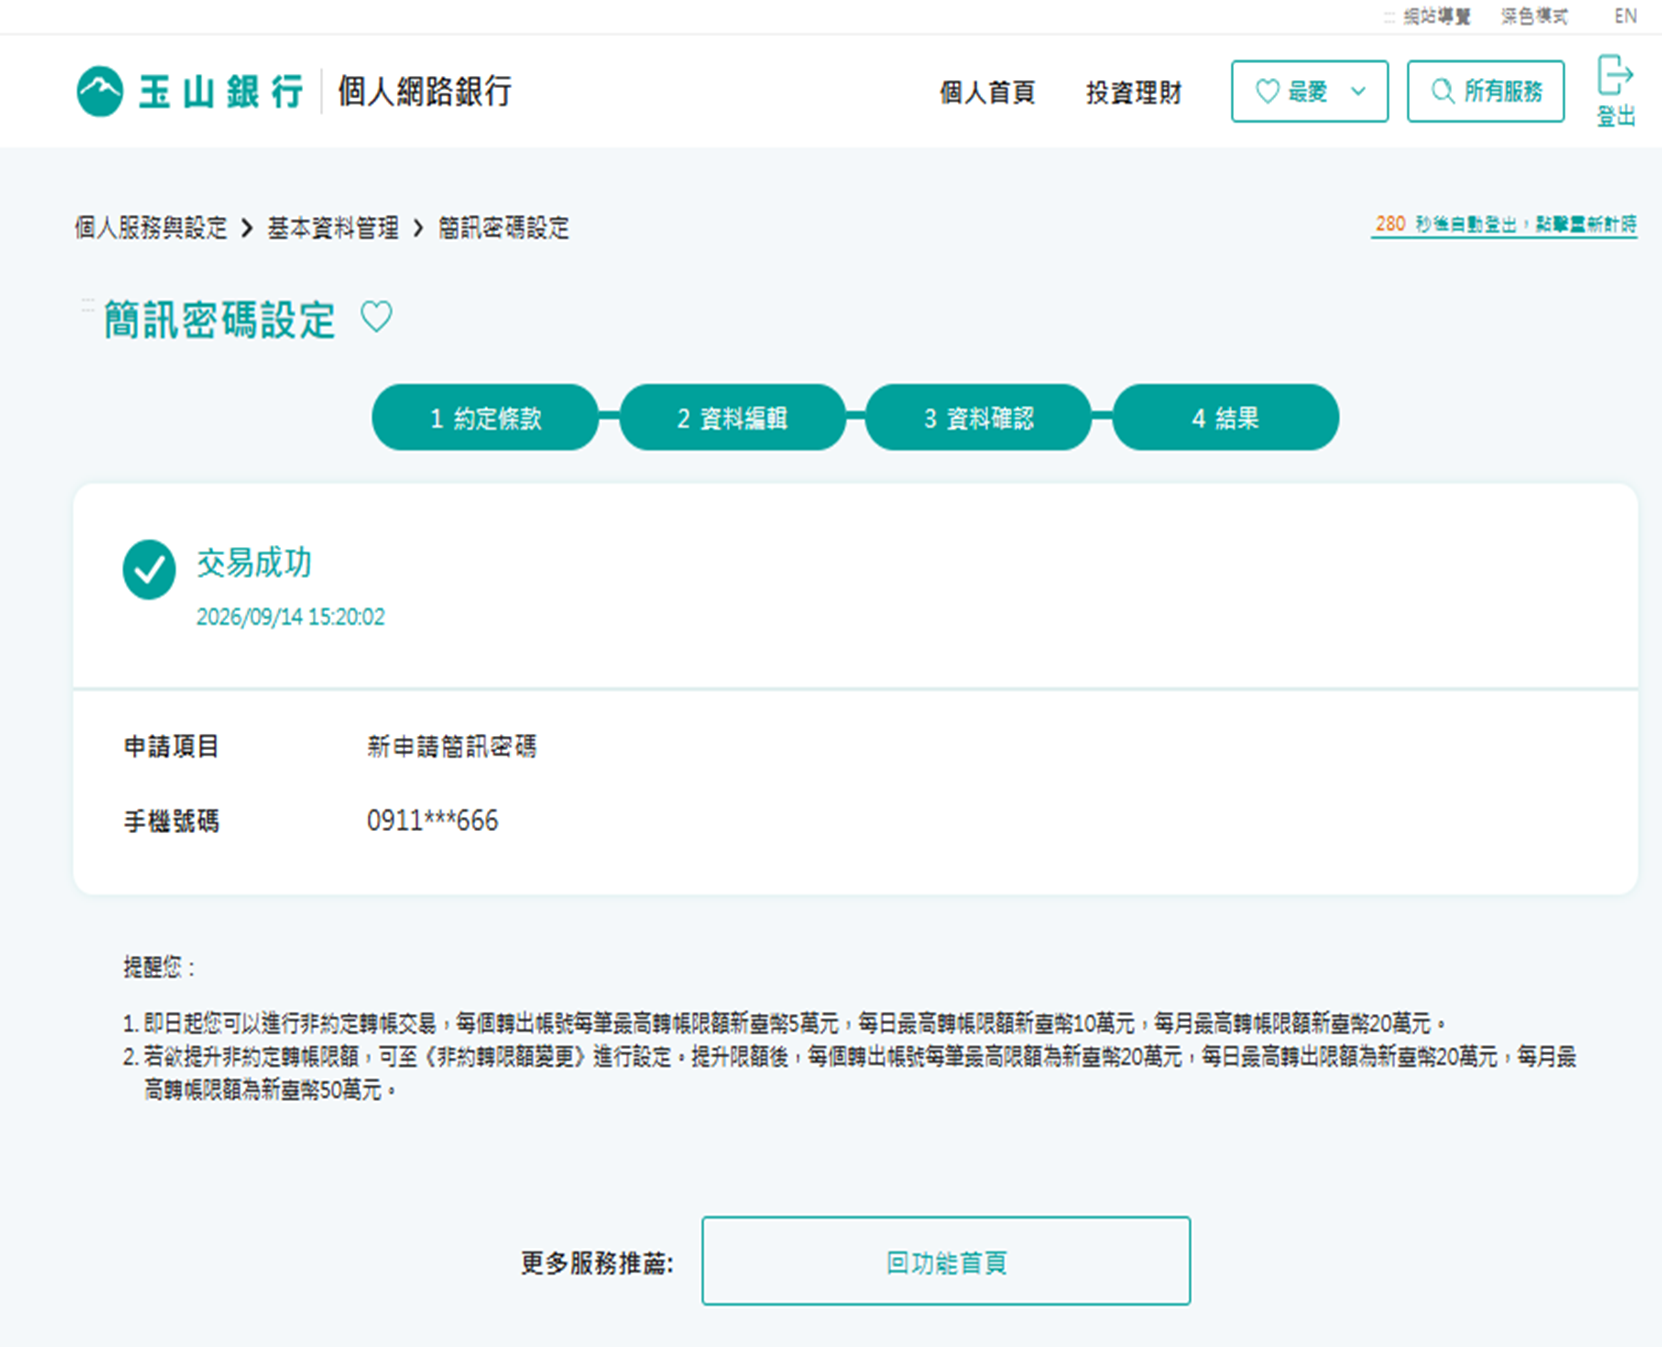Open 所有服務 all services search

[x=1485, y=91]
